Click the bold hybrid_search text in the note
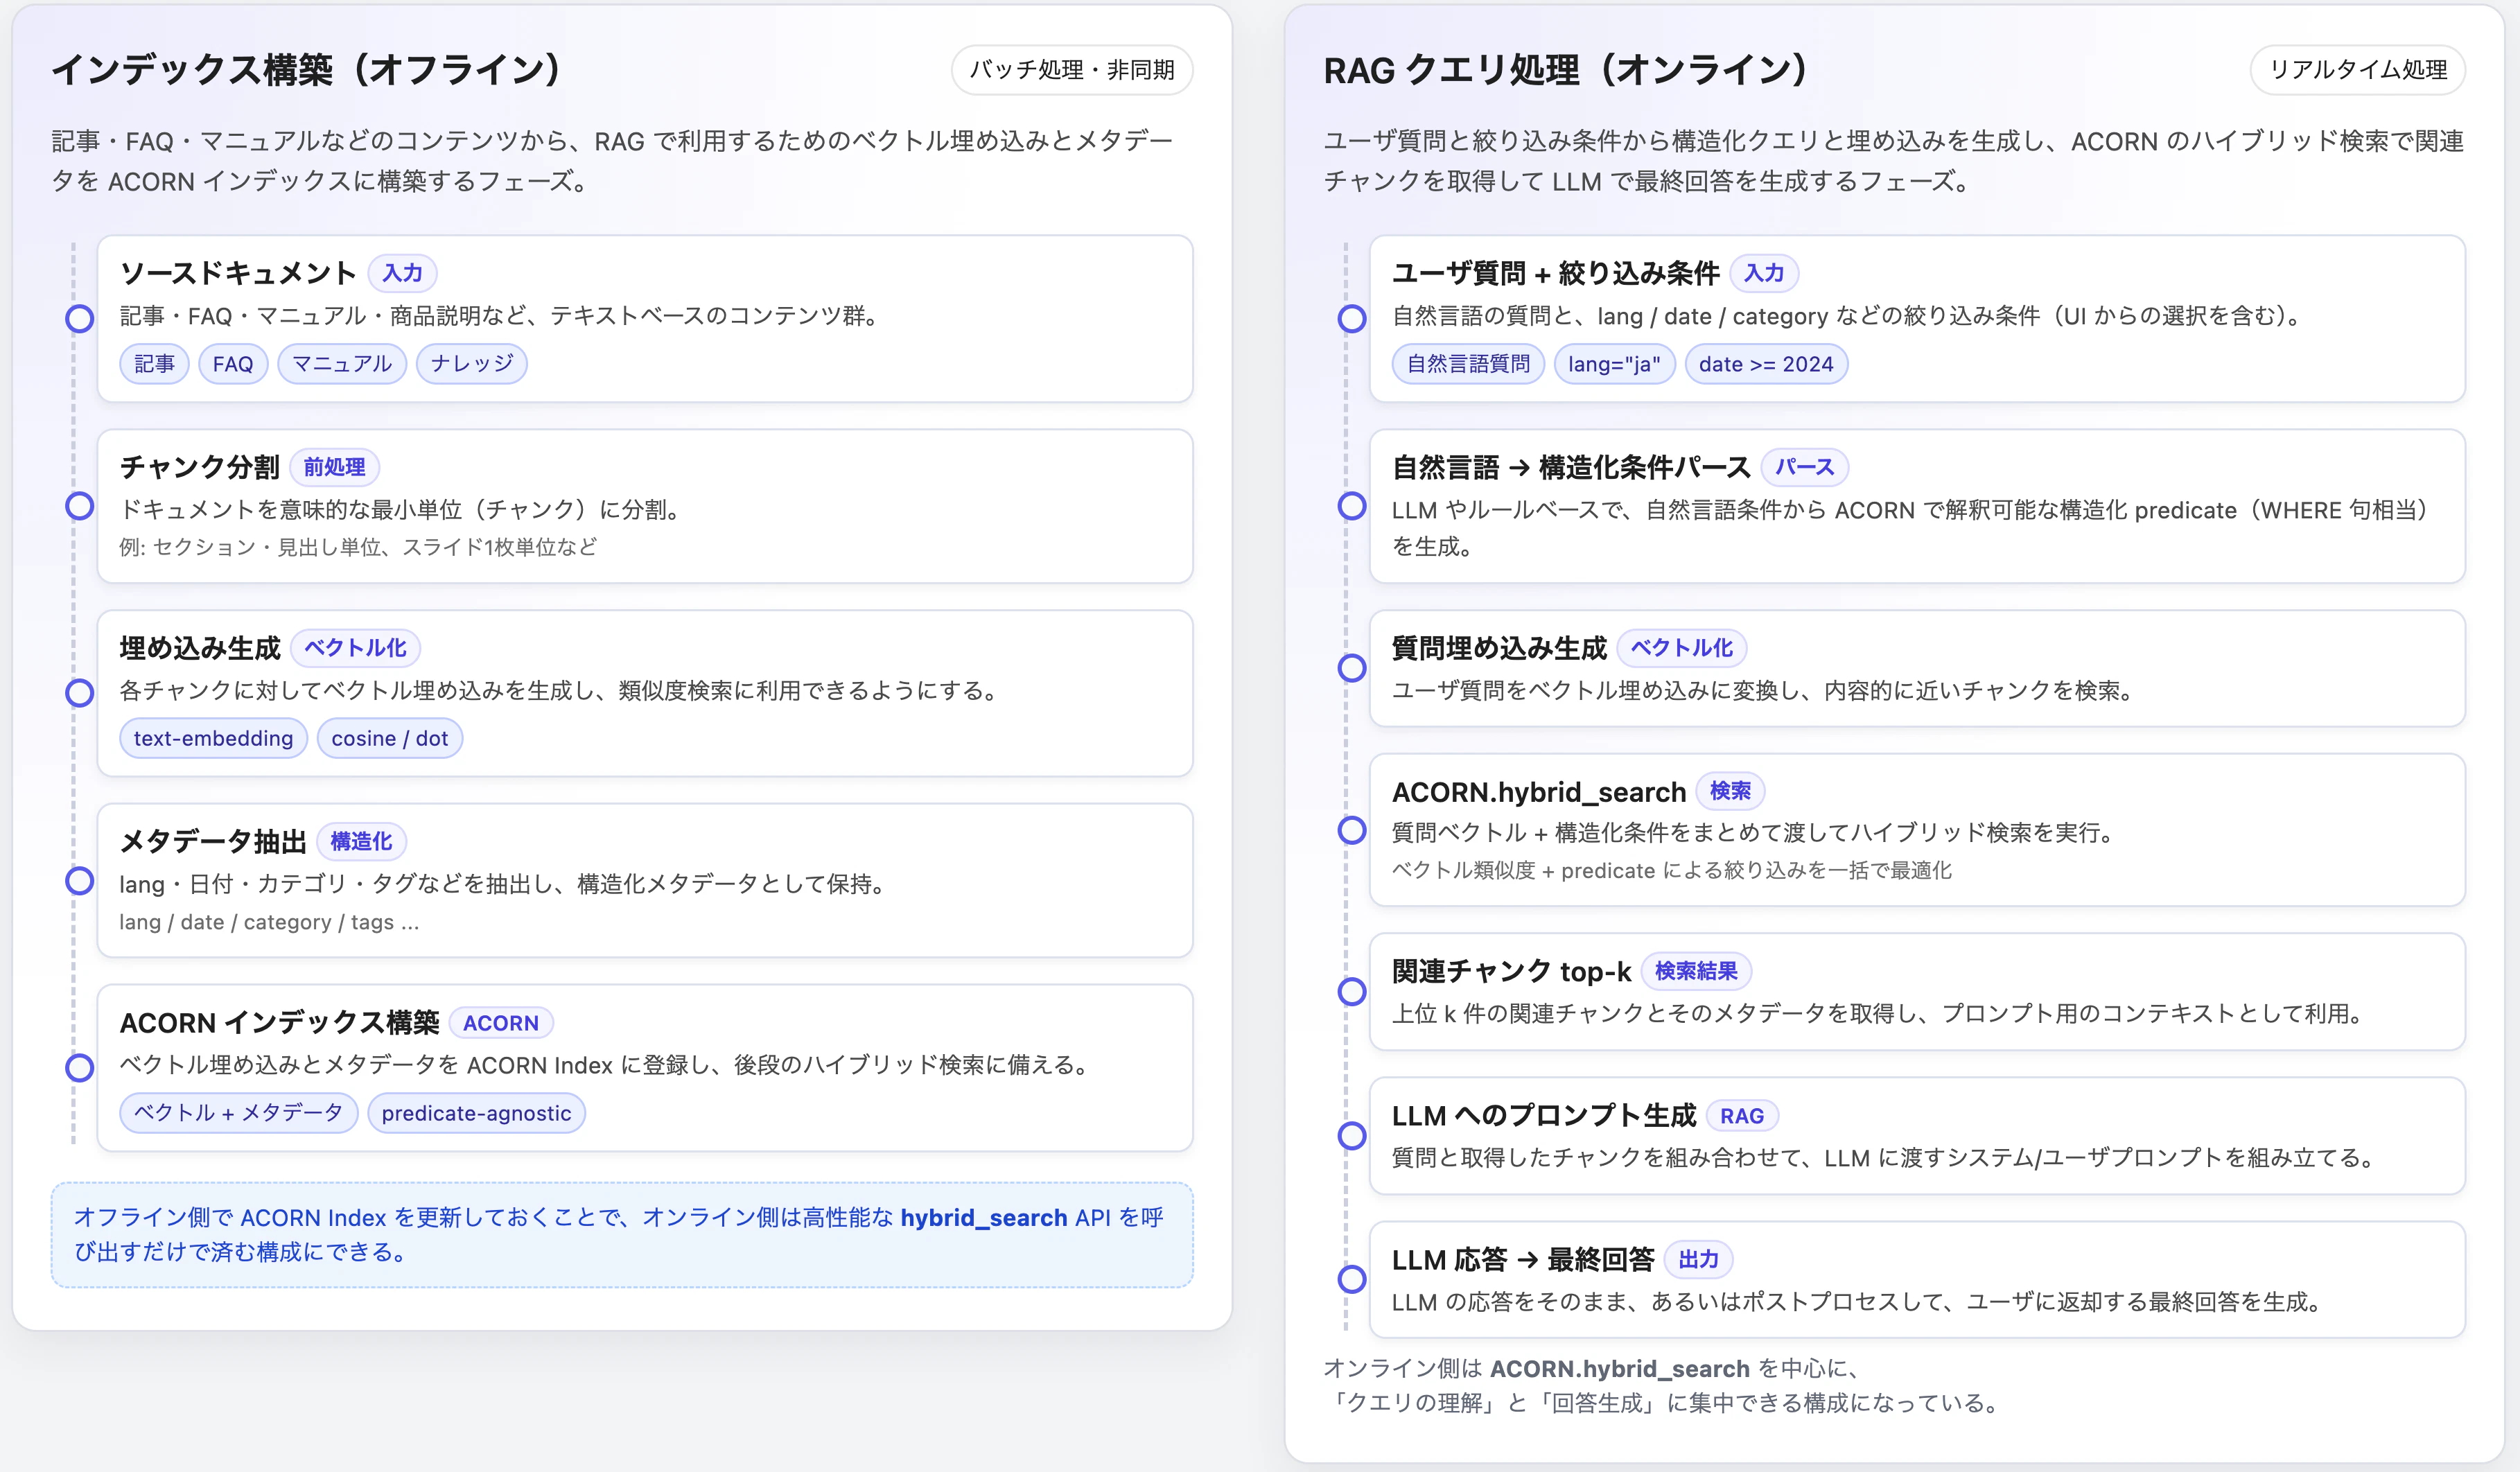Viewport: 2520px width, 1472px height. 984,1218
